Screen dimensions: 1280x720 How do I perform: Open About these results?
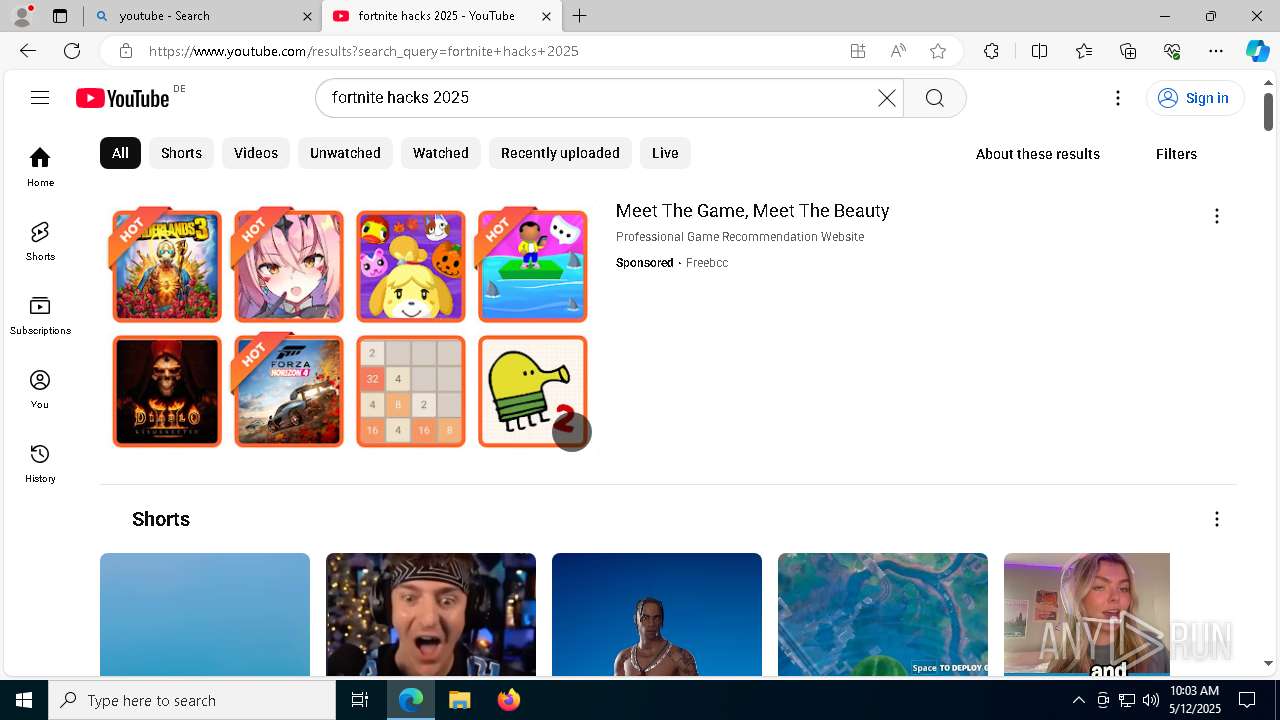coord(1037,154)
